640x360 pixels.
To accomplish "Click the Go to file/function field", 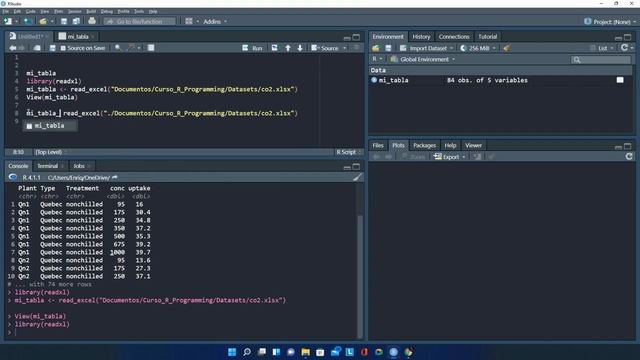I will point(140,22).
